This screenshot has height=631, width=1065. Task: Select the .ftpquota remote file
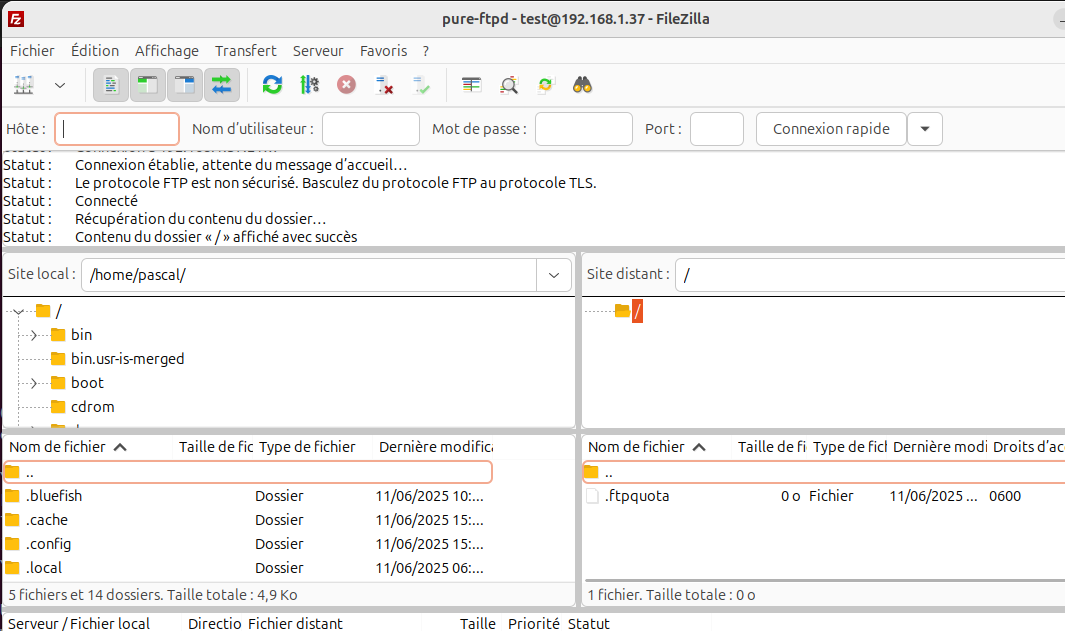coord(824,496)
